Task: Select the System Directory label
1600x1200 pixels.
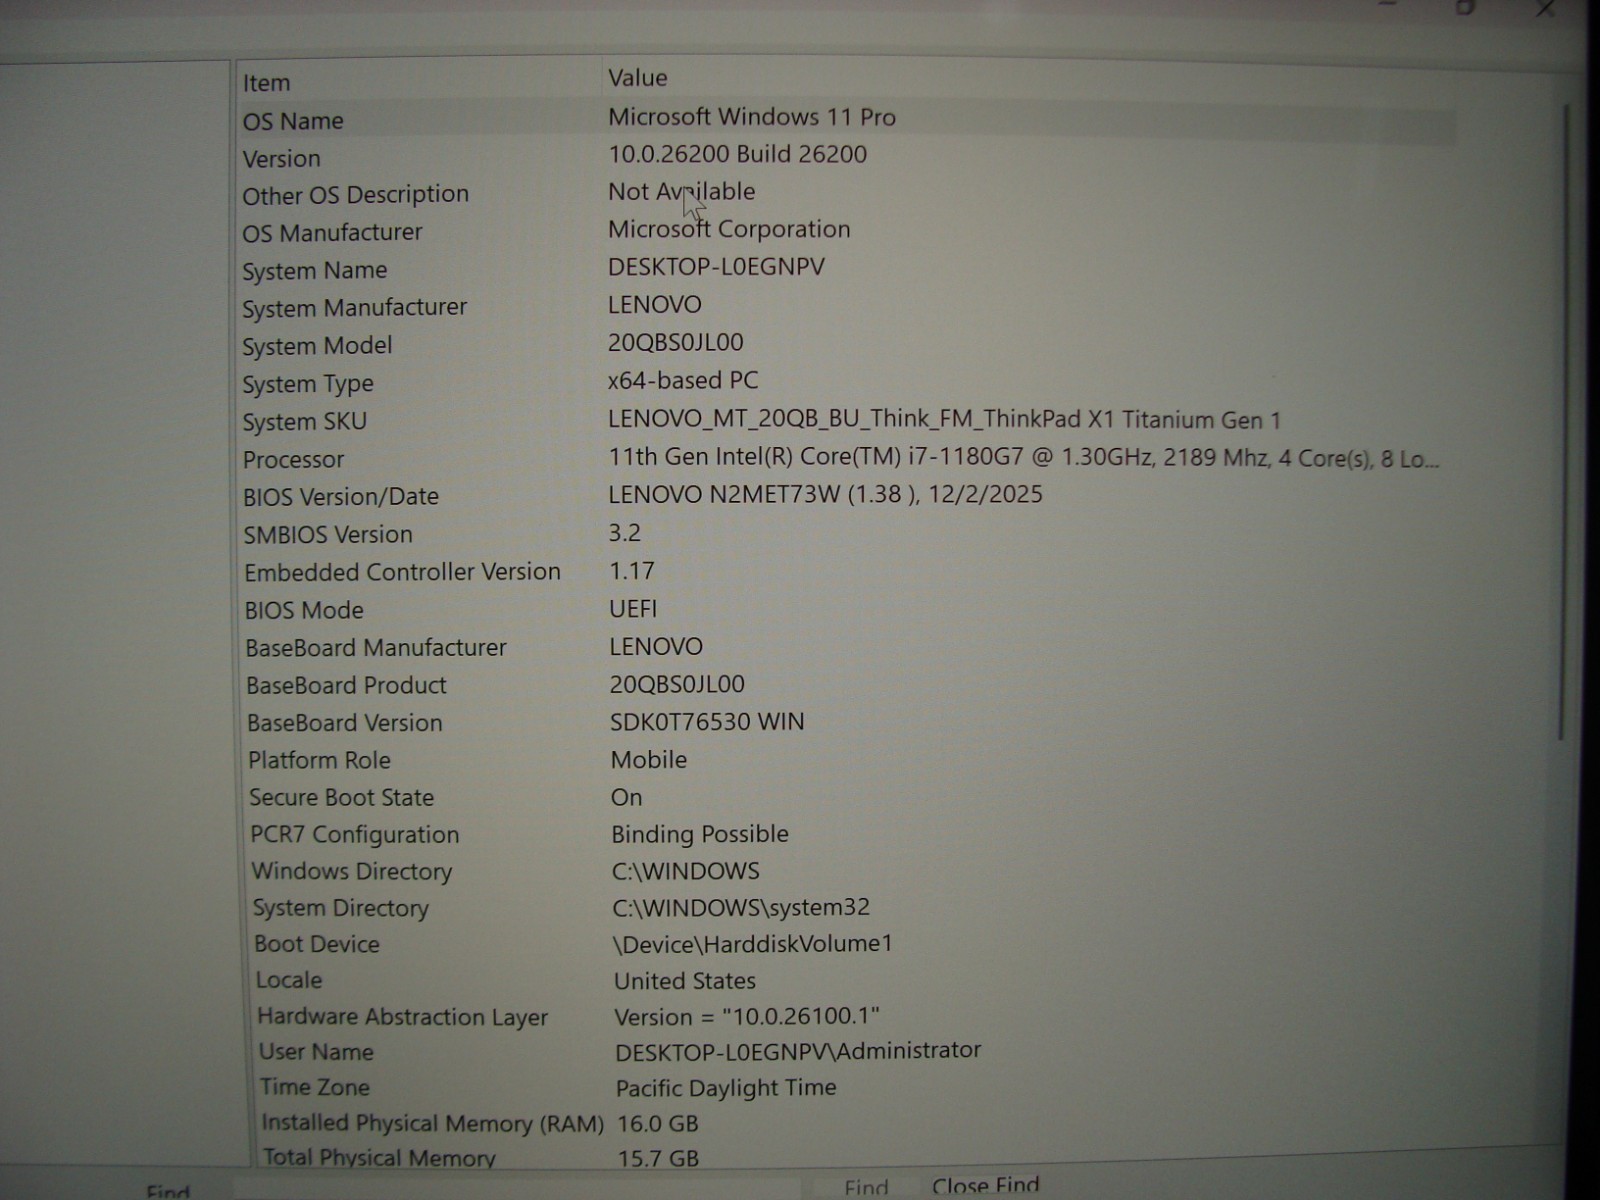Action: (x=341, y=909)
